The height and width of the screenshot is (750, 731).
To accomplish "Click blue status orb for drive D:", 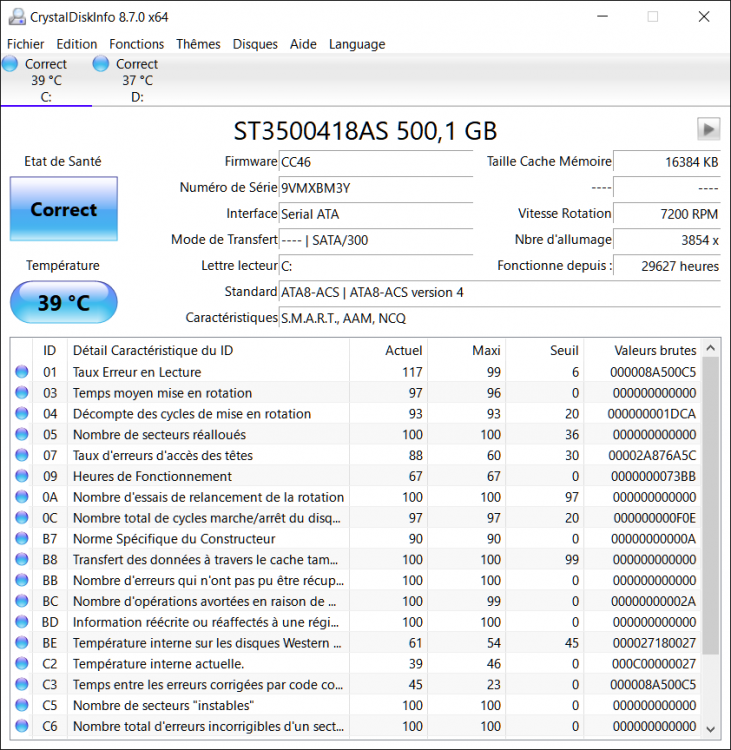I will pyautogui.click(x=101, y=64).
